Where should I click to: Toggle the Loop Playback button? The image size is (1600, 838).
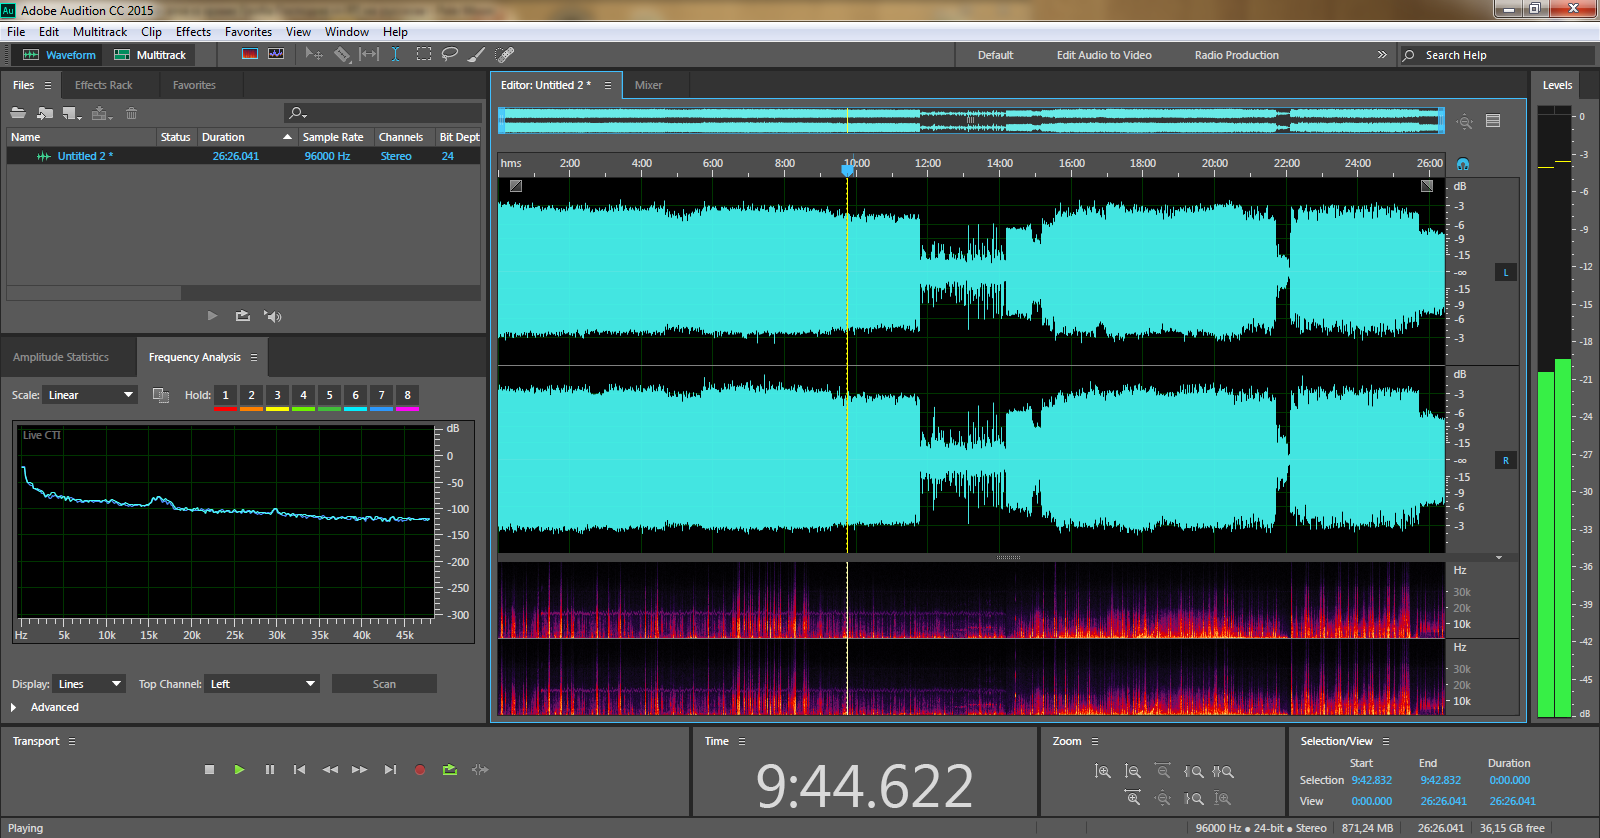tap(450, 770)
